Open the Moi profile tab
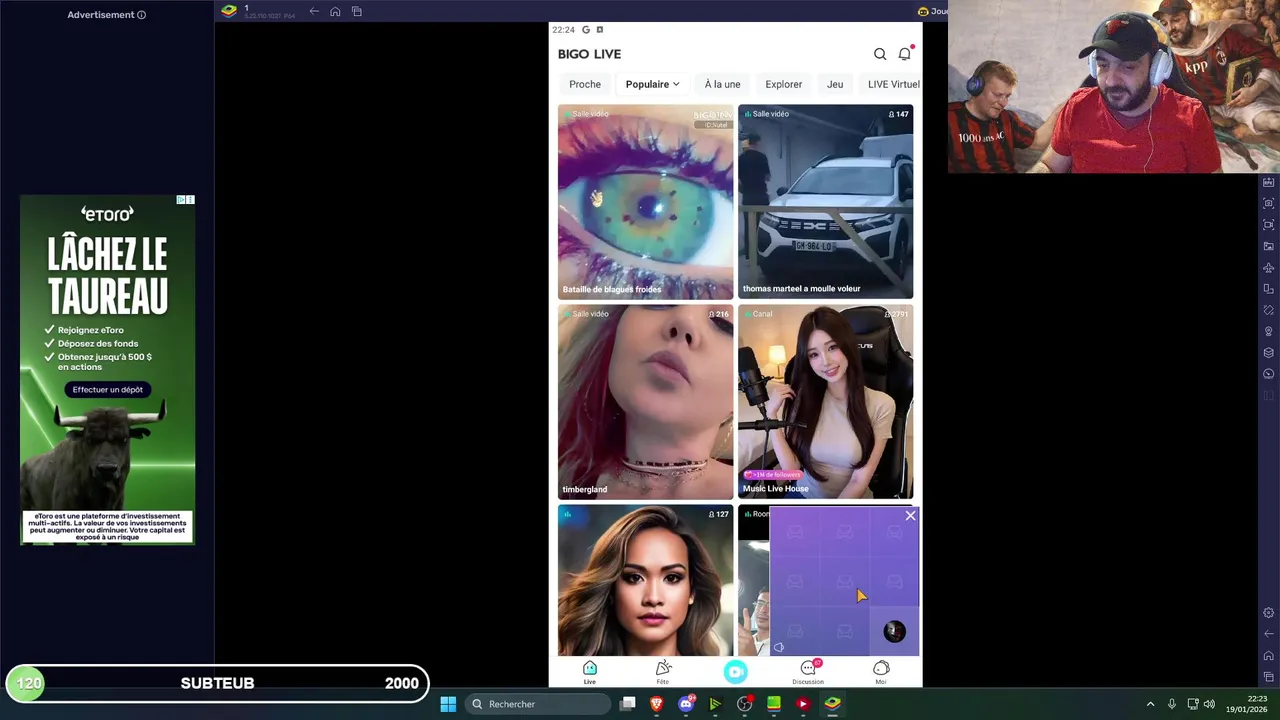This screenshot has height=720, width=1280. click(x=881, y=672)
